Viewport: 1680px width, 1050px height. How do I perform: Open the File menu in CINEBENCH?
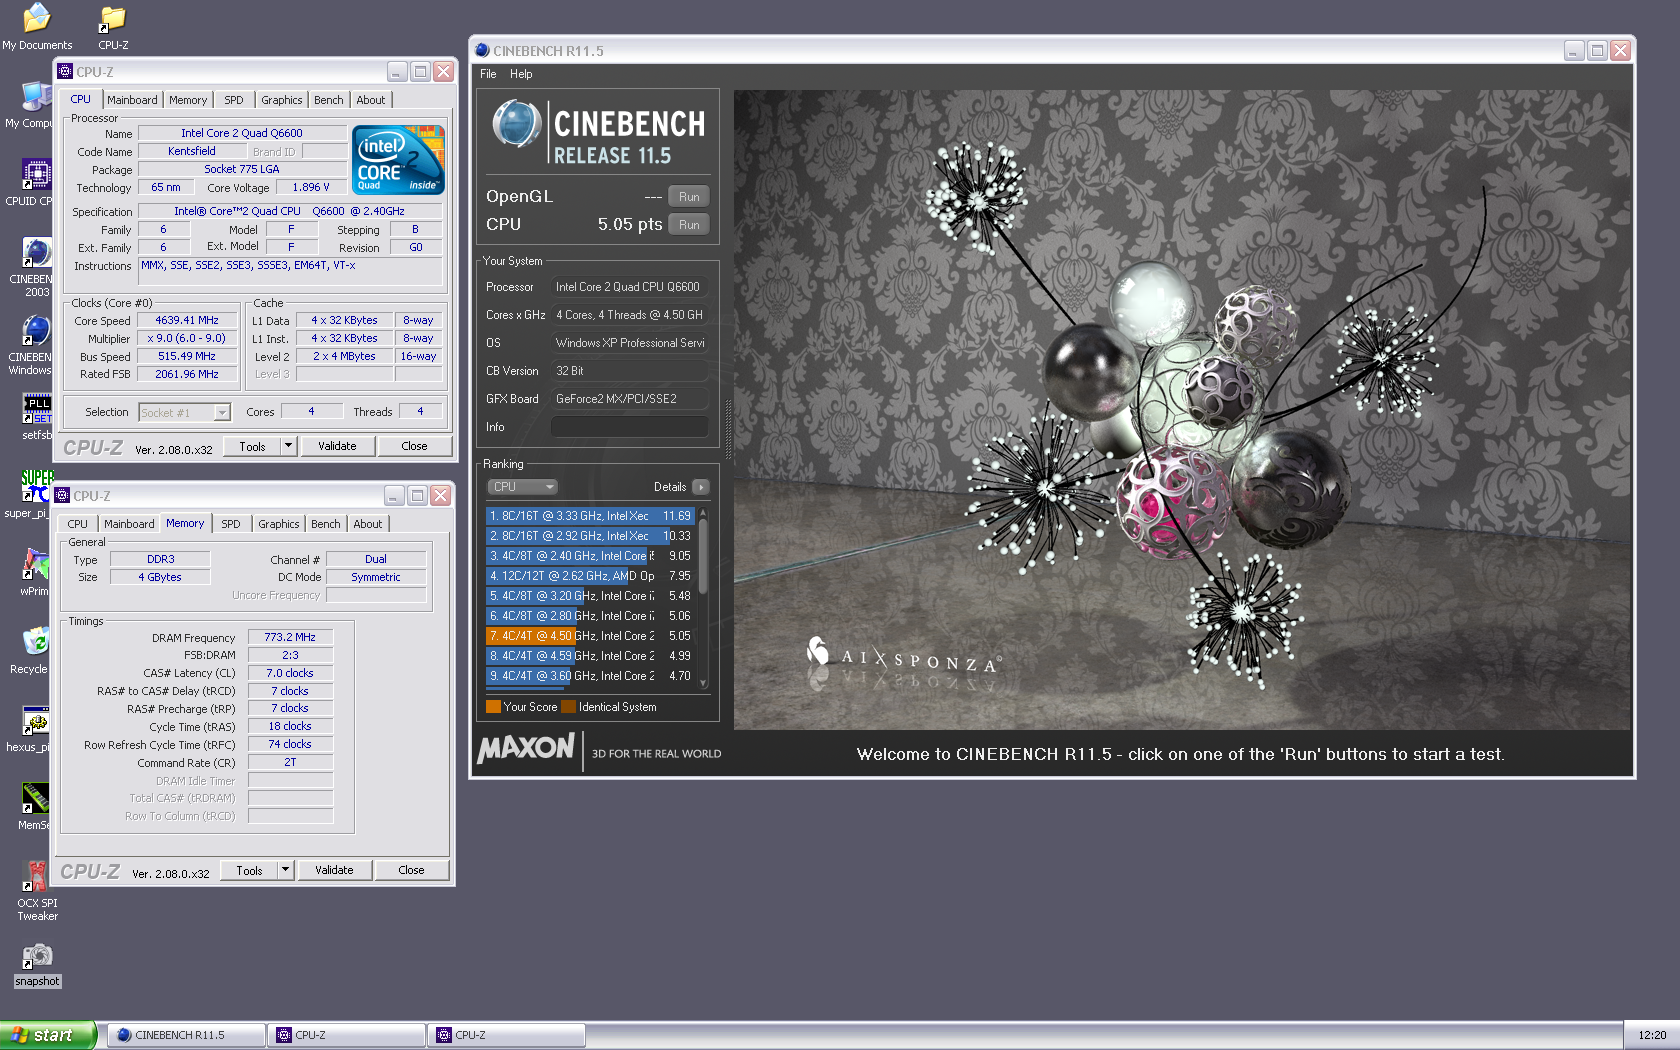click(x=488, y=74)
